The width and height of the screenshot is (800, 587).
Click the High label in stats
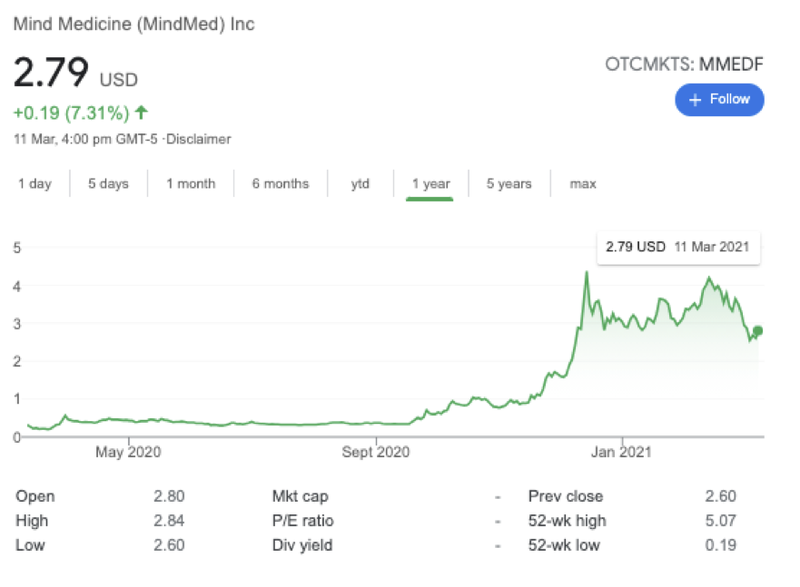(x=32, y=521)
